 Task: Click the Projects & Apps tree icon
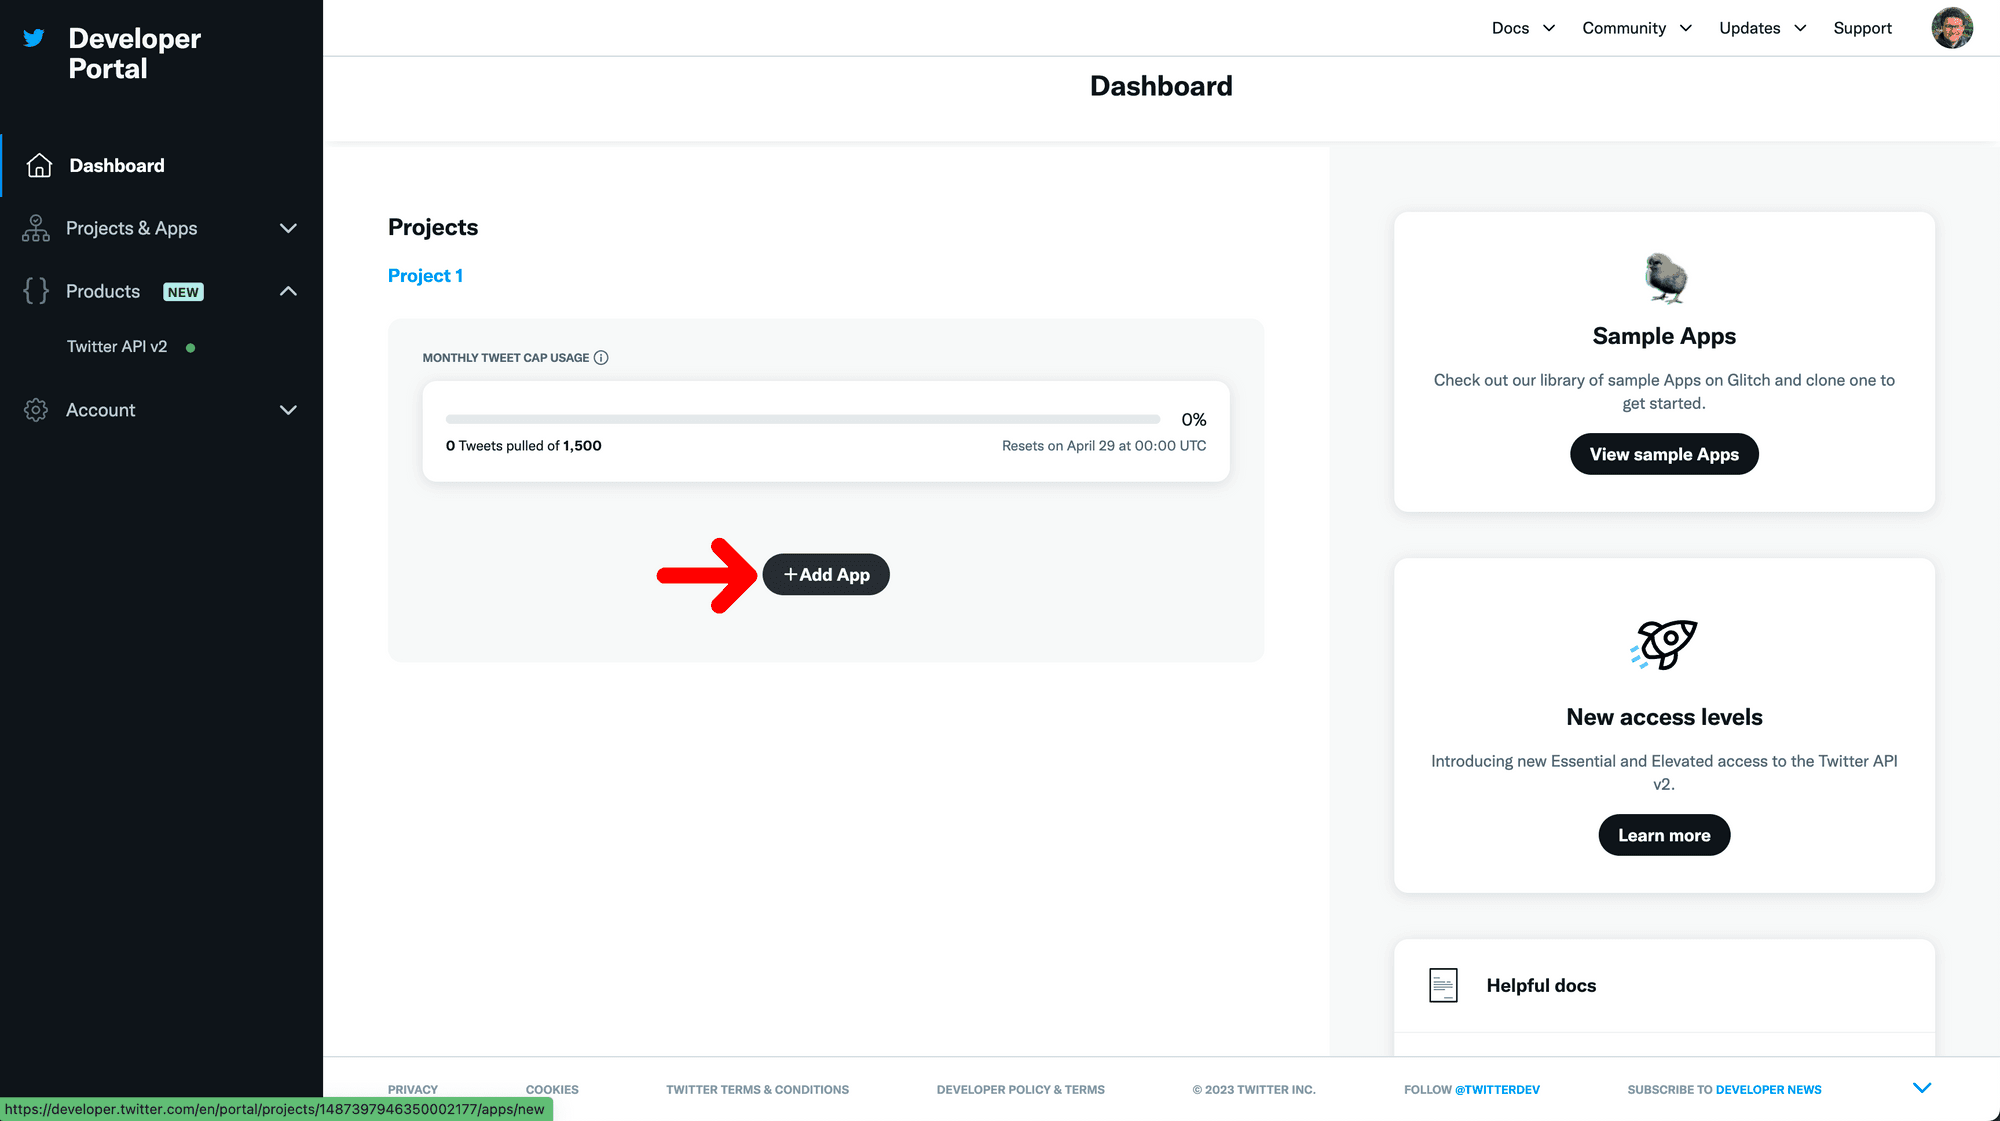pyautogui.click(x=37, y=228)
